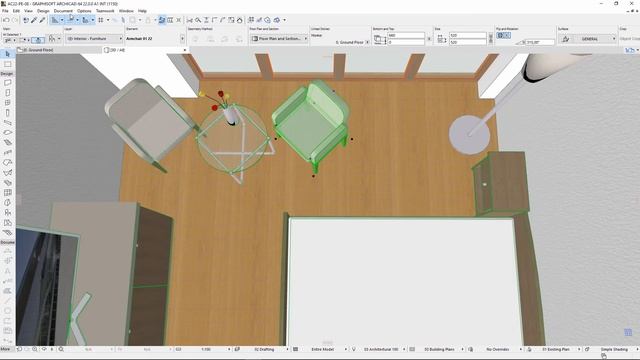Viewport: 640px width, 360px height.
Task: Click the top height field in Bottom and Top
Action: pos(406,36)
